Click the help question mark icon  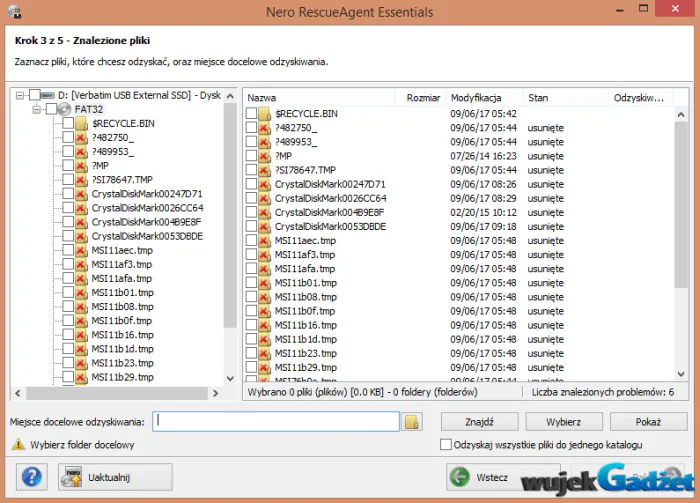click(x=32, y=477)
